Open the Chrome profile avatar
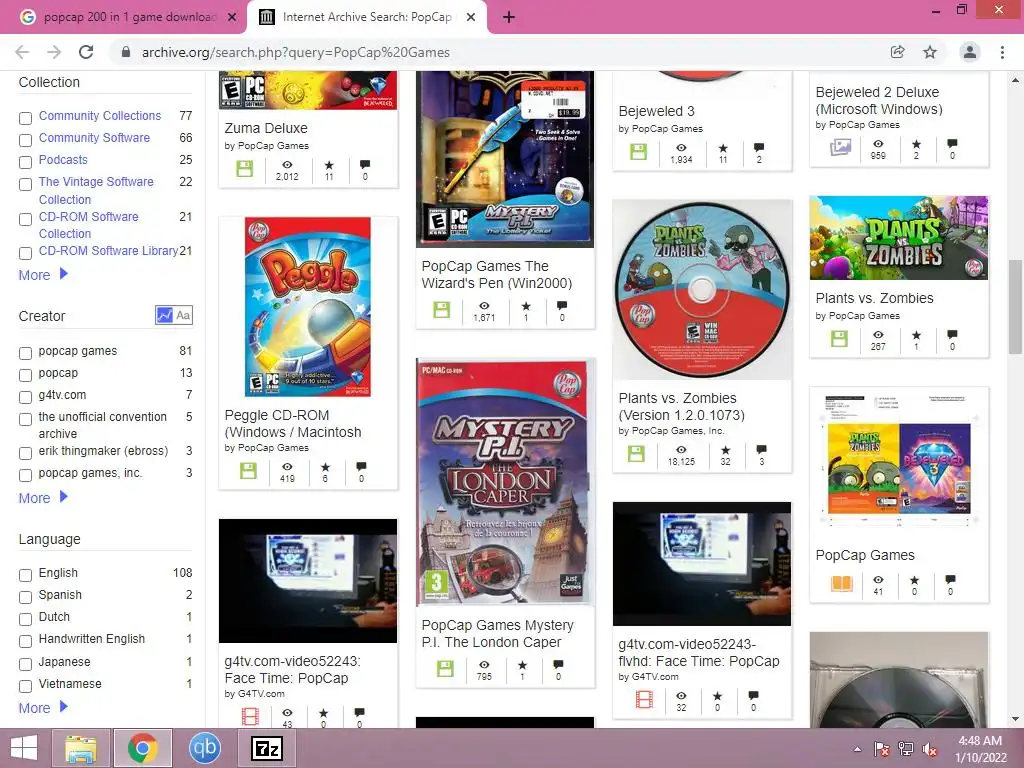The image size is (1024, 768). pos(970,52)
